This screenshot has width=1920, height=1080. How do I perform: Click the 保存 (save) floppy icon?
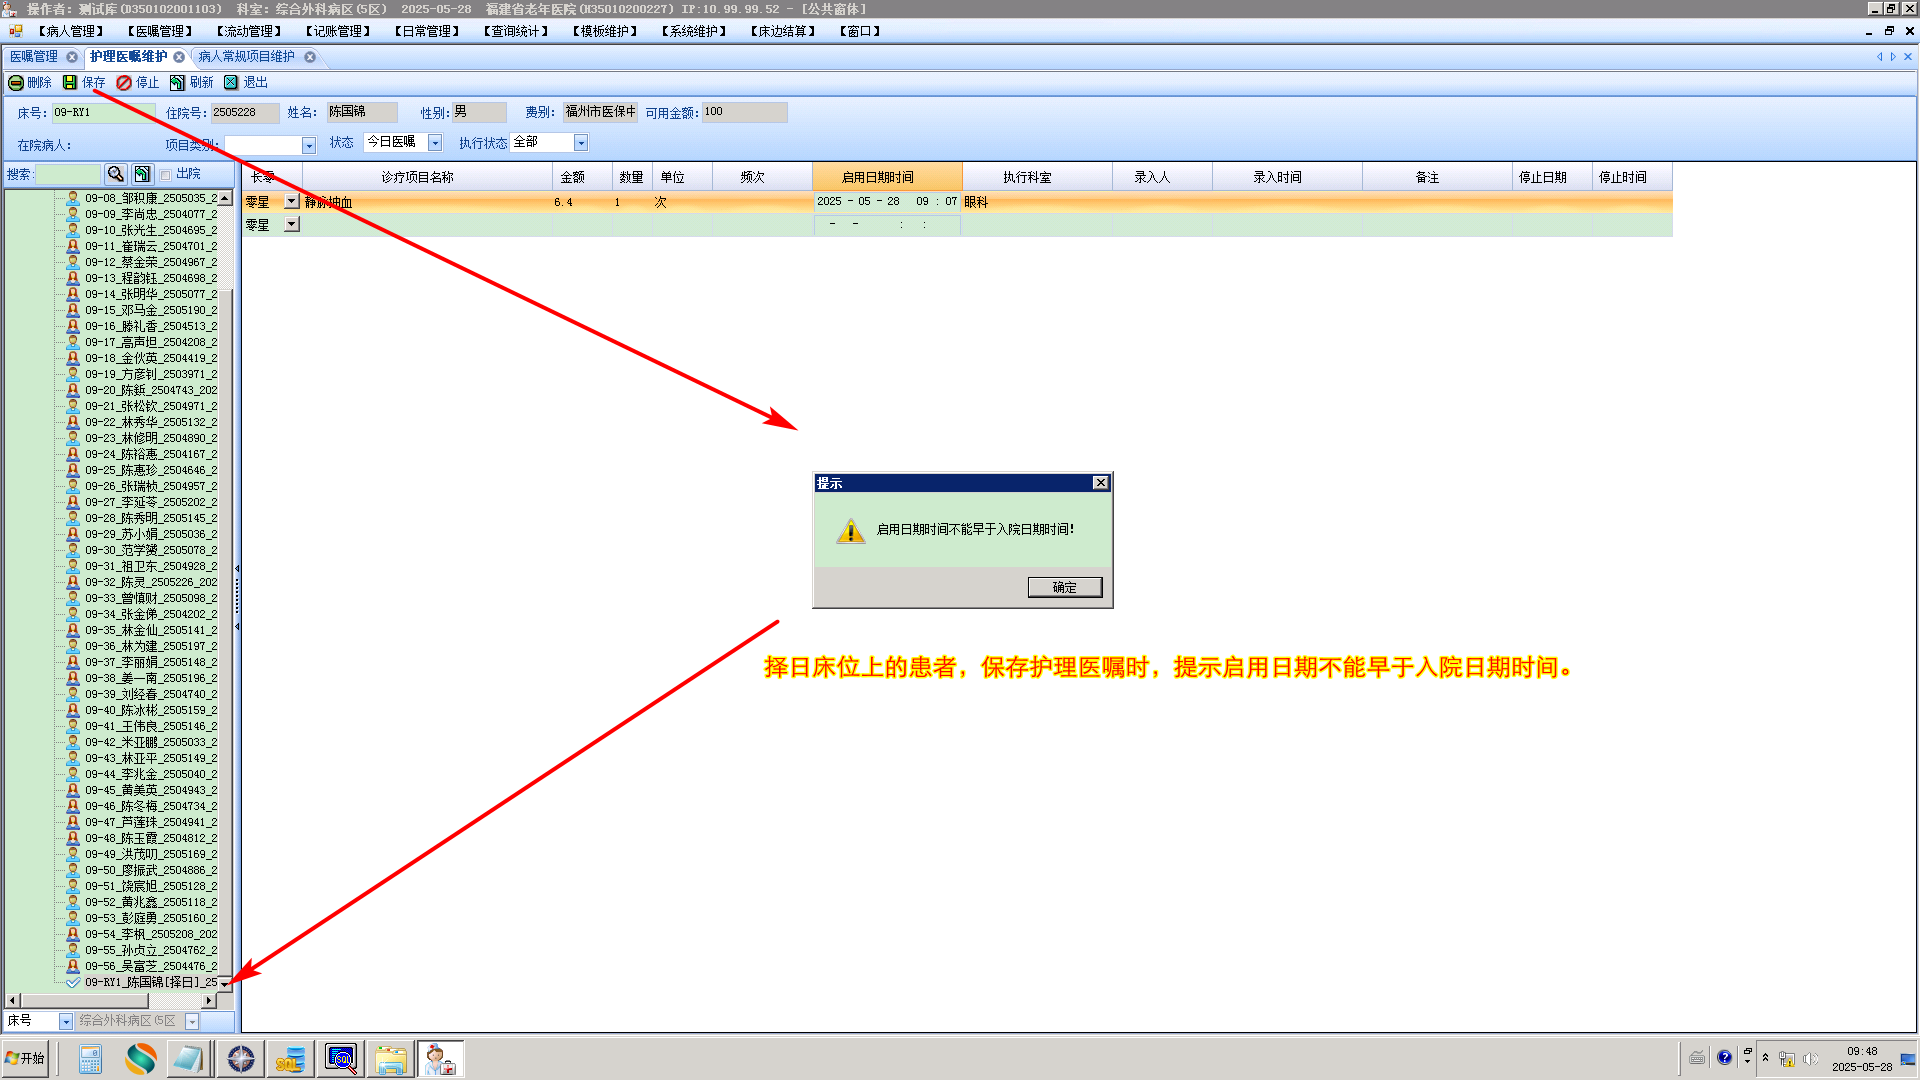(x=70, y=83)
